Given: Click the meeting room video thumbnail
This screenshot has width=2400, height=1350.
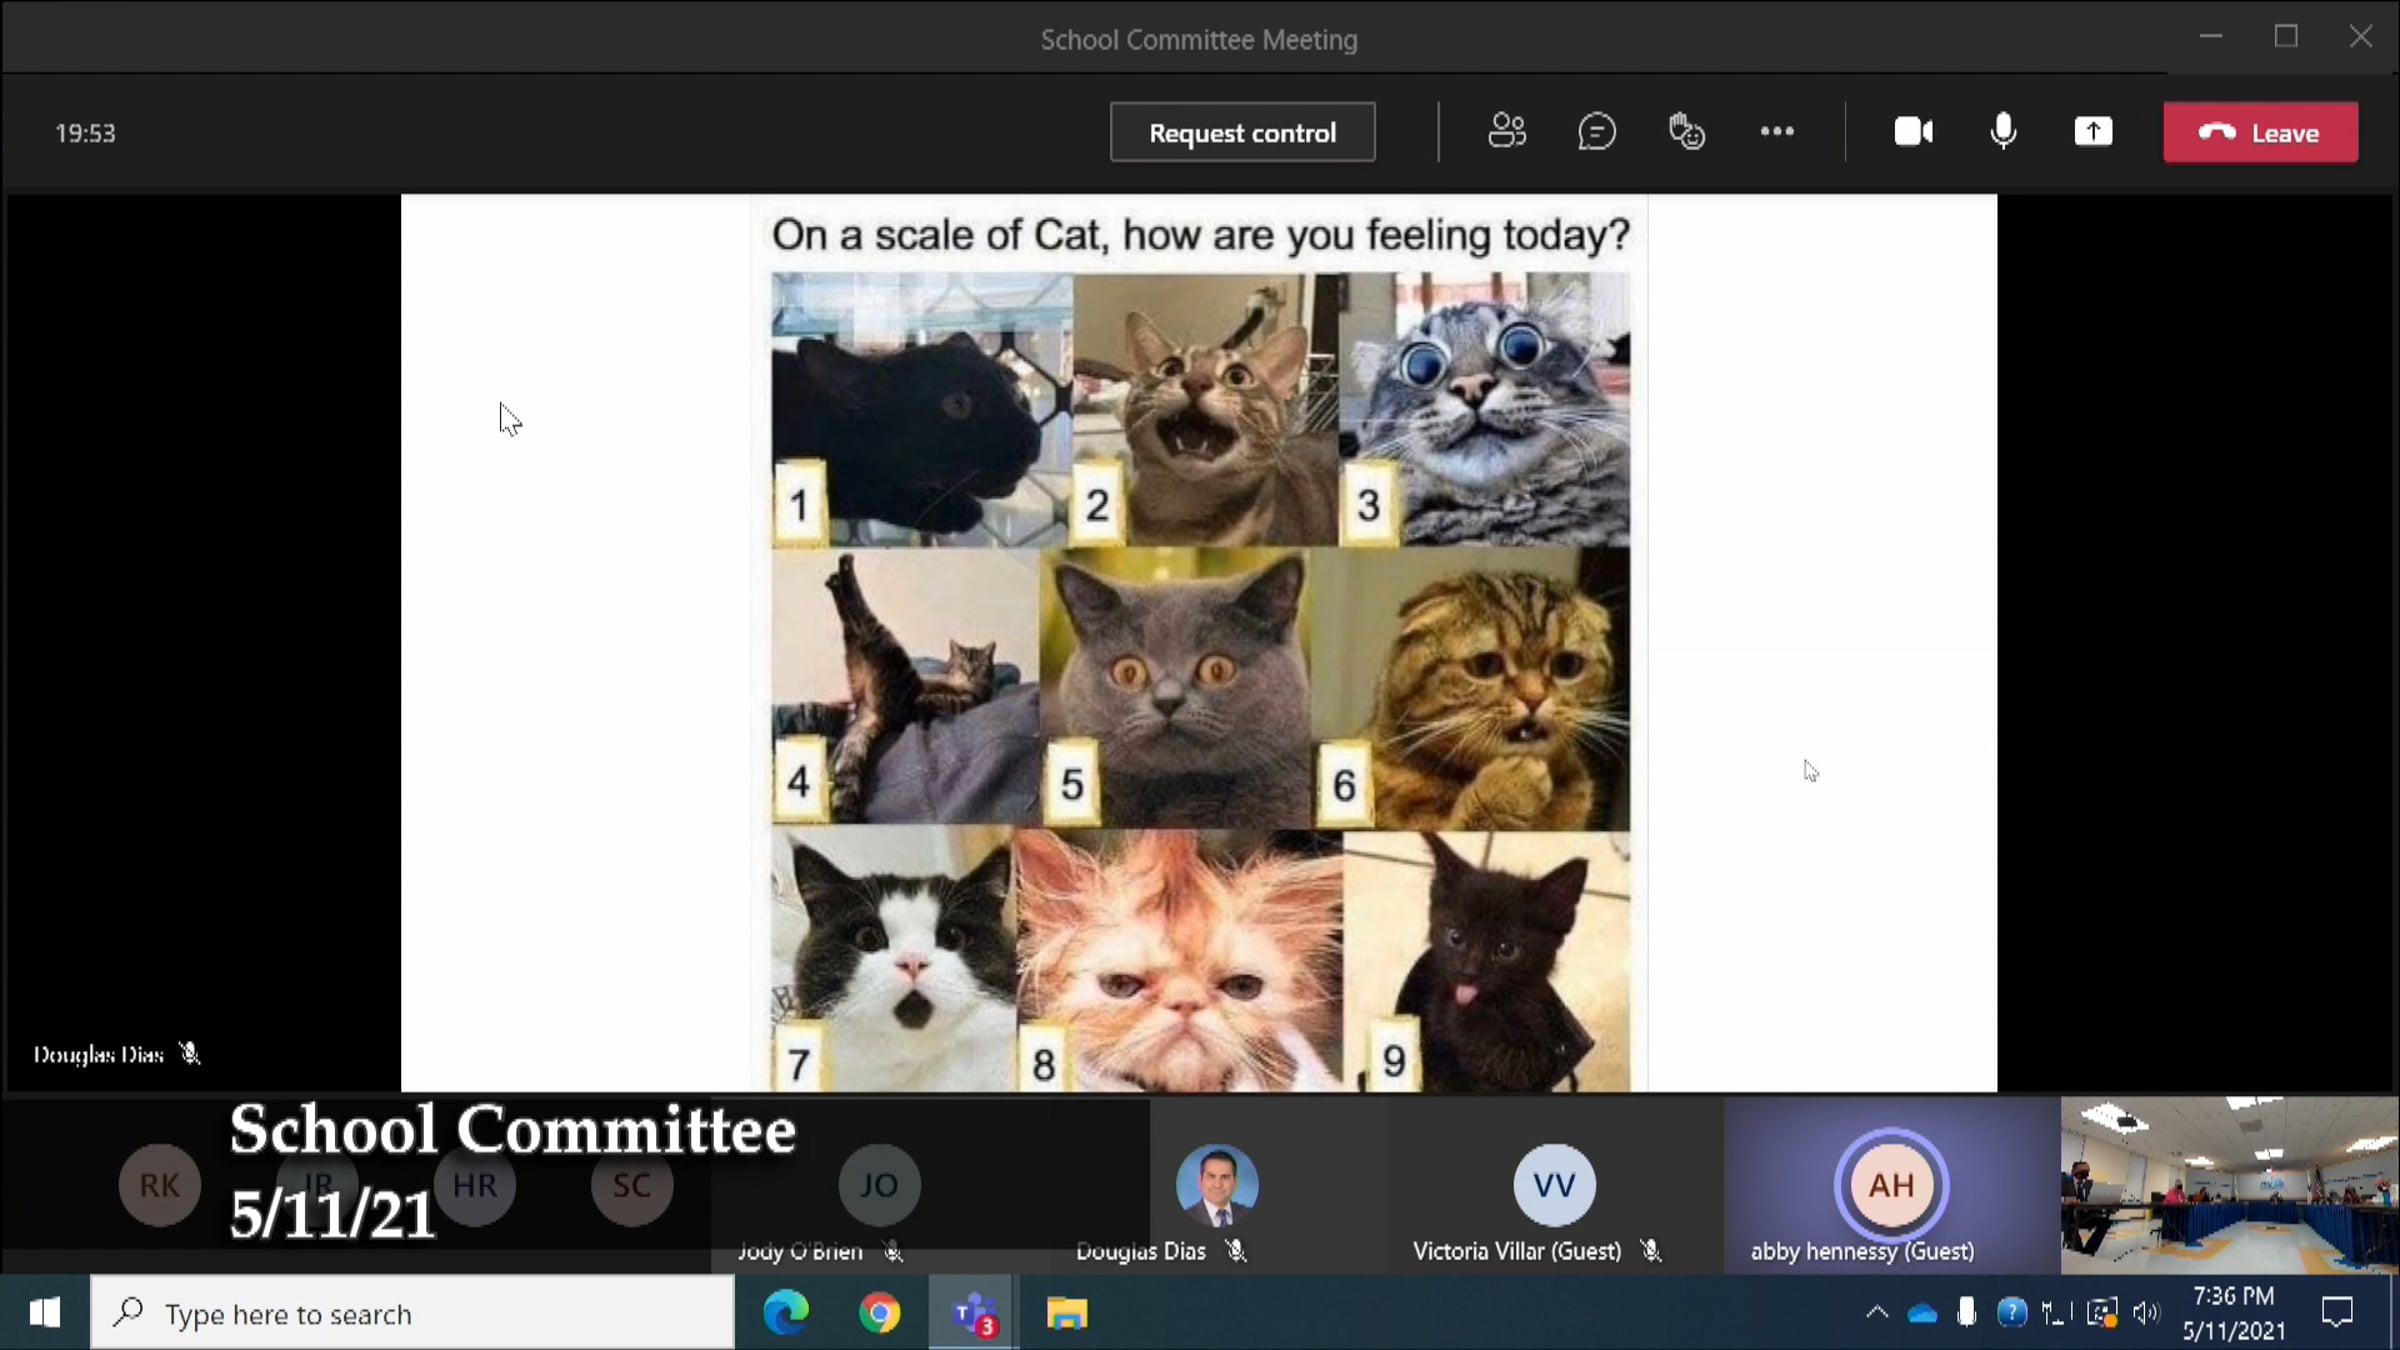Looking at the screenshot, I should click(2229, 1185).
